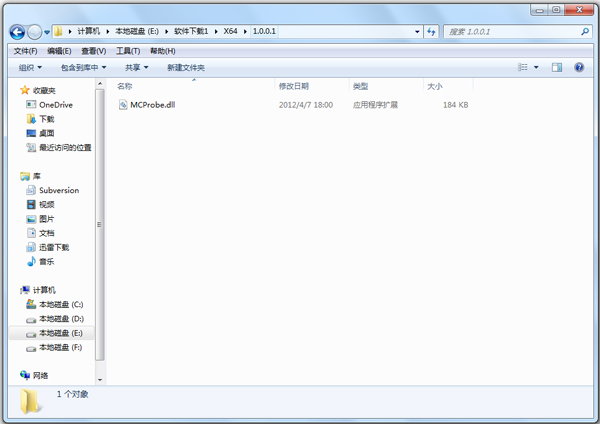
Task: Select 网络 in the navigation pane
Action: pos(41,375)
